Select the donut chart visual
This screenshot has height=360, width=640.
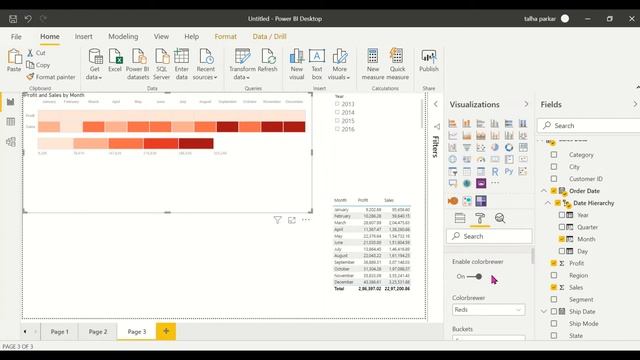[x=509, y=147]
